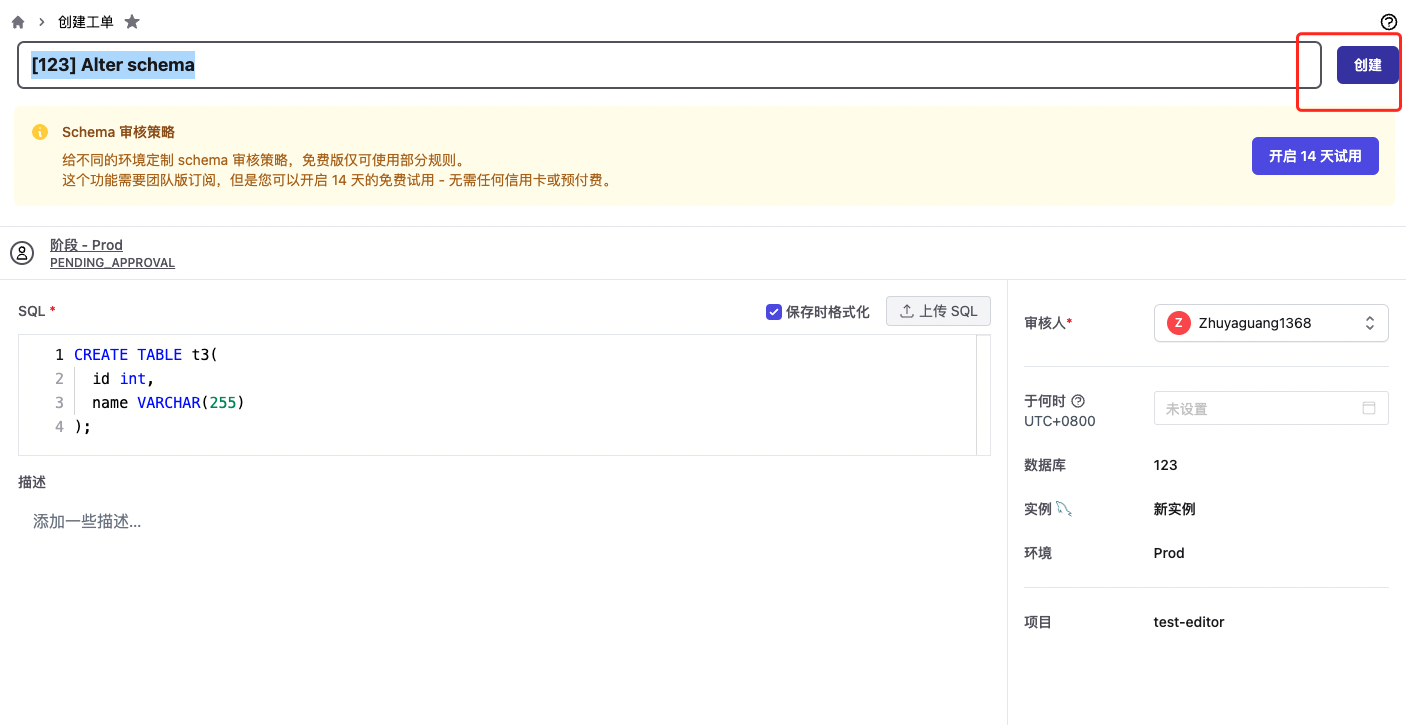Bookmark this page with the star icon

132,22
